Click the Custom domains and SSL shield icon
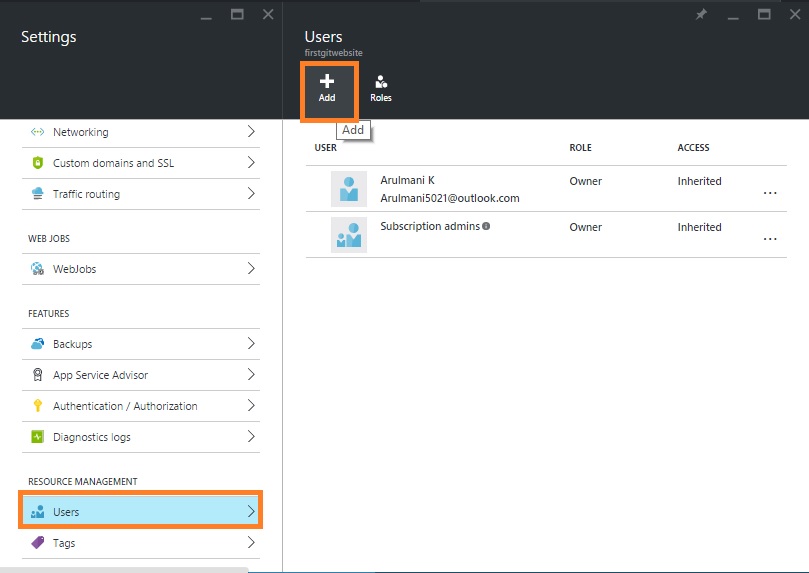This screenshot has width=809, height=573. [x=38, y=163]
